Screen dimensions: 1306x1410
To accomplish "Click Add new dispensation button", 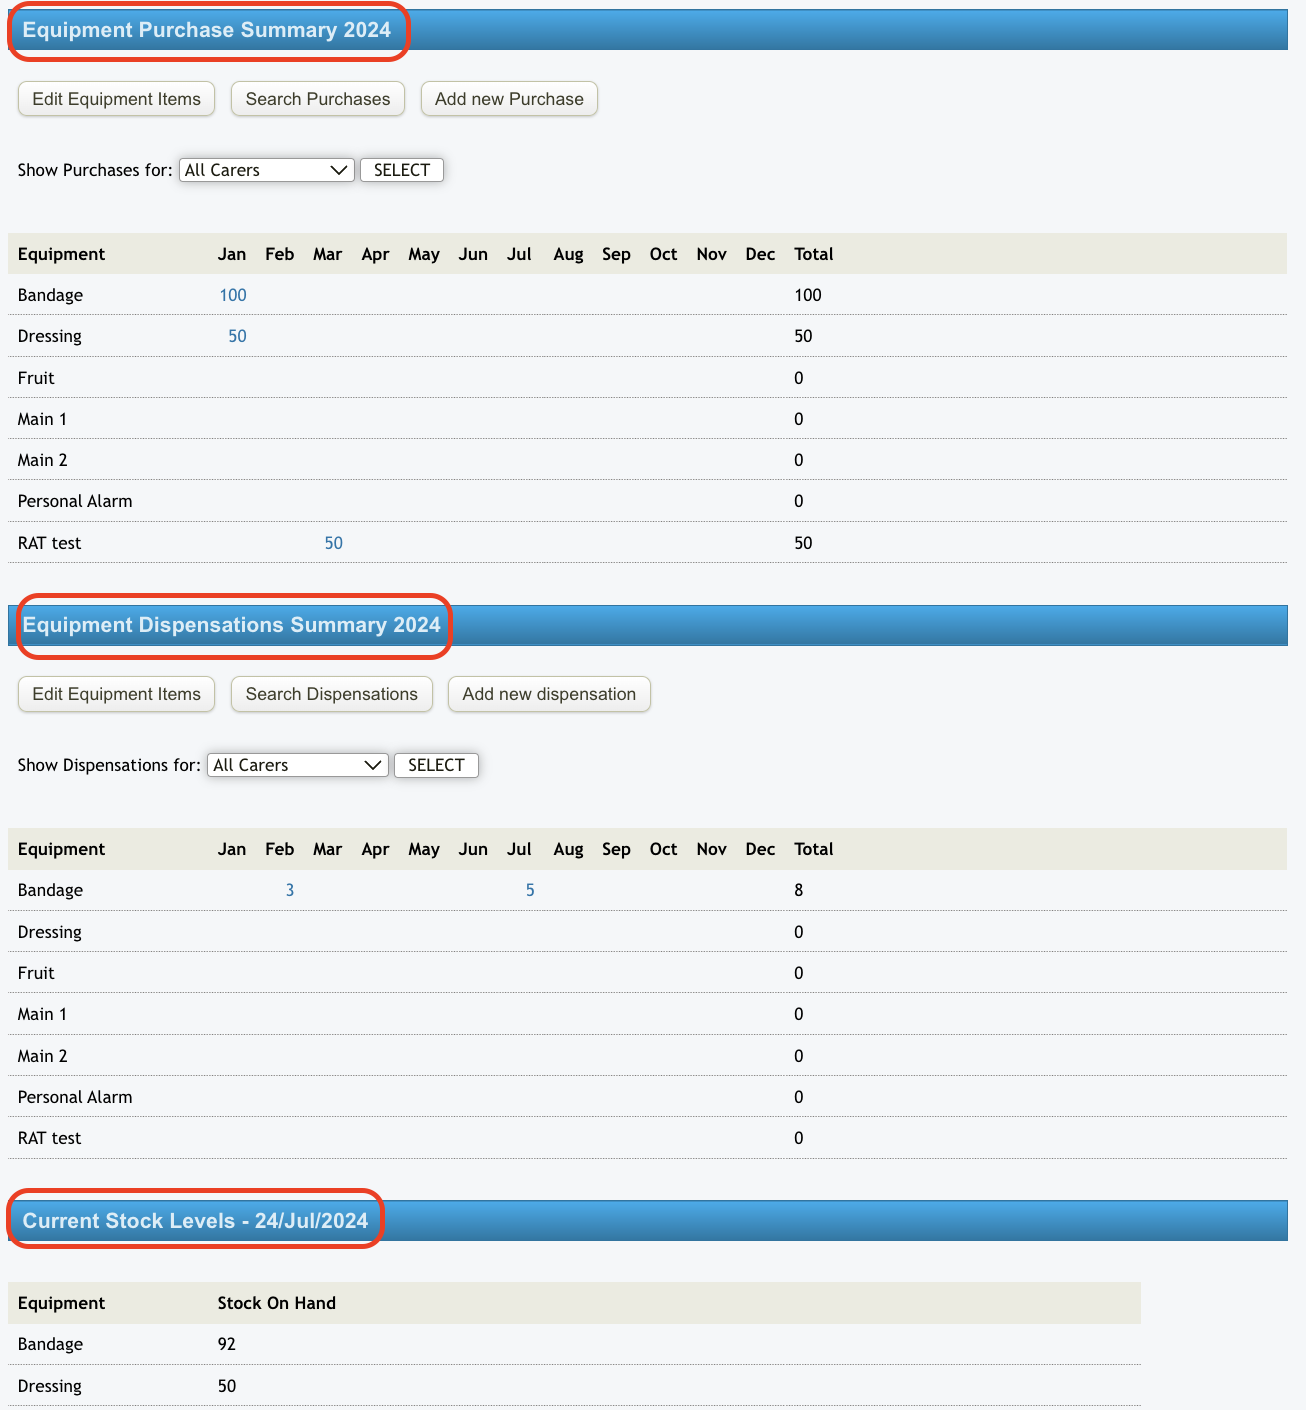I will click(x=549, y=694).
